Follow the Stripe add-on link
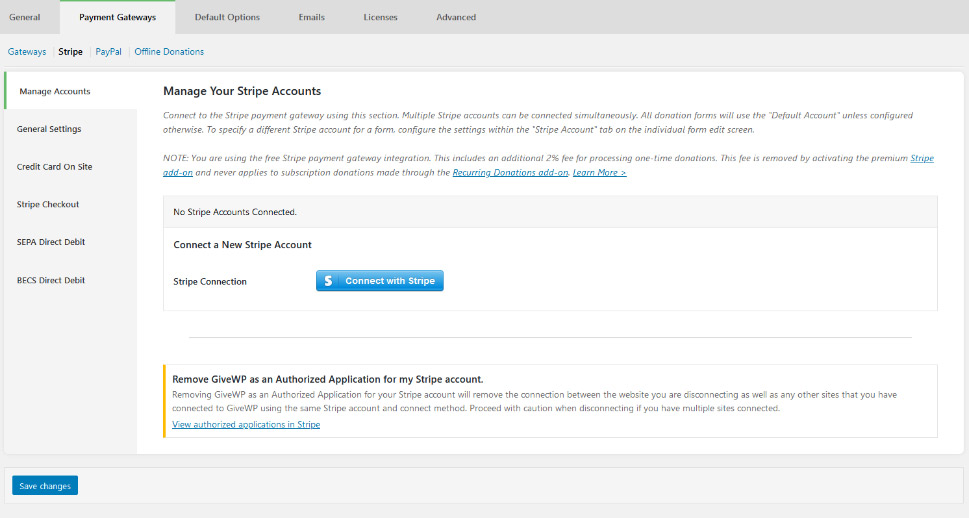Viewport: 969px width, 518px height. tap(921, 158)
